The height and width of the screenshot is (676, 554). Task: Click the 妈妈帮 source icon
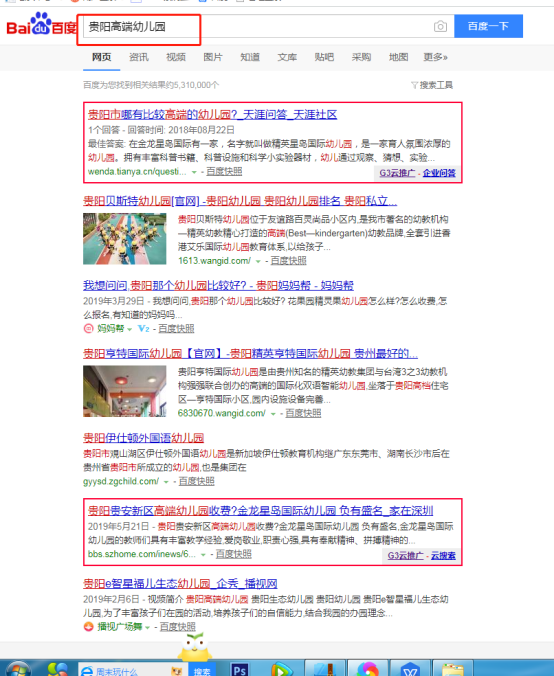coord(88,329)
